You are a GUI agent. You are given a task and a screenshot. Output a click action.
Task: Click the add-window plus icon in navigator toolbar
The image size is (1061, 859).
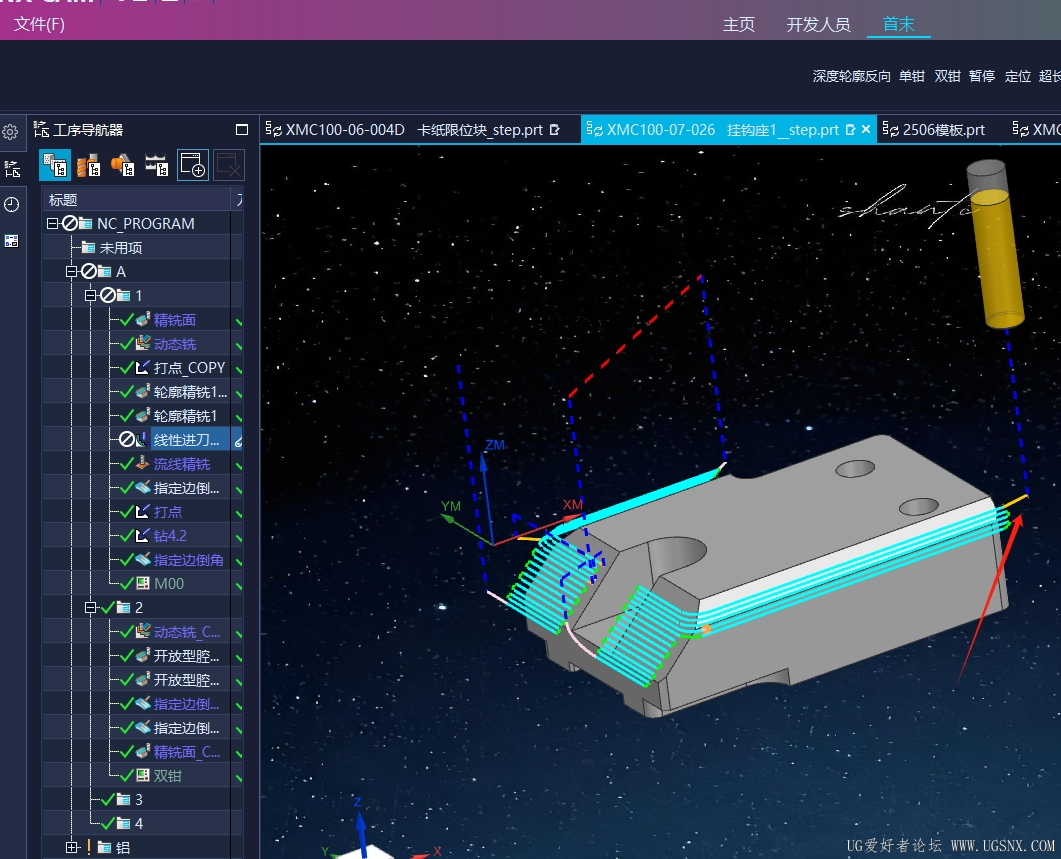pyautogui.click(x=193, y=165)
